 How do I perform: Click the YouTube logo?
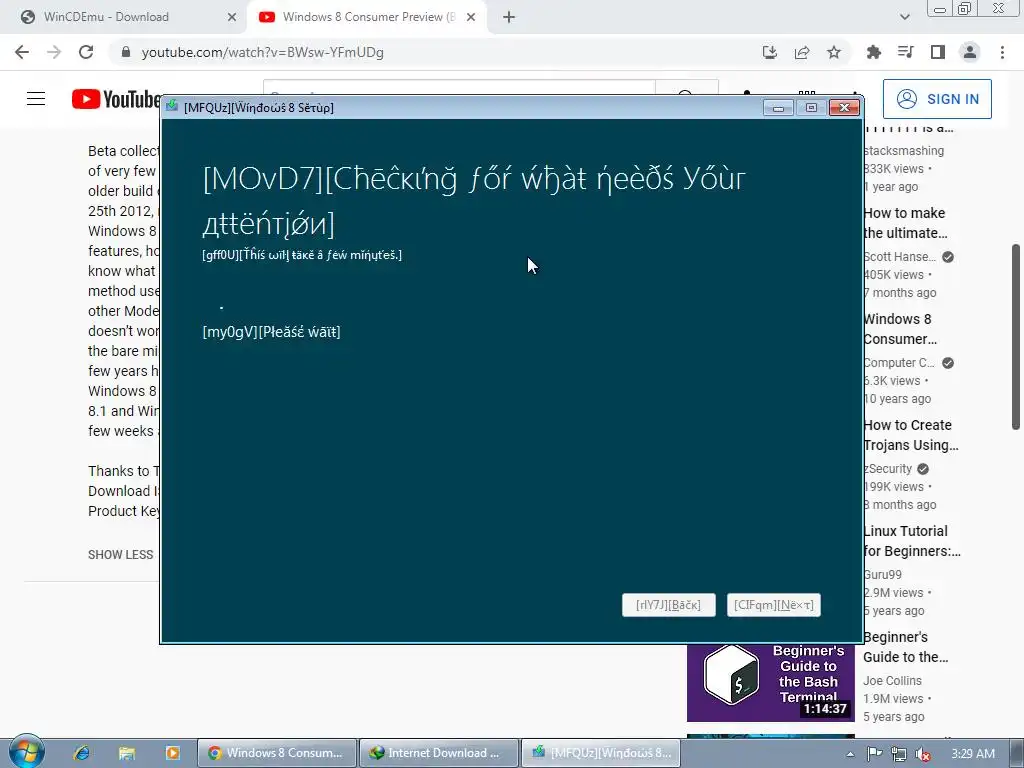tap(116, 99)
